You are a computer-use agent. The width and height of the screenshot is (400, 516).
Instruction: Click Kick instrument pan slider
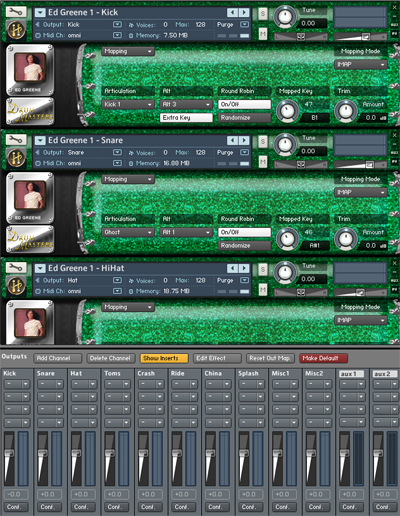pyautogui.click(x=301, y=36)
